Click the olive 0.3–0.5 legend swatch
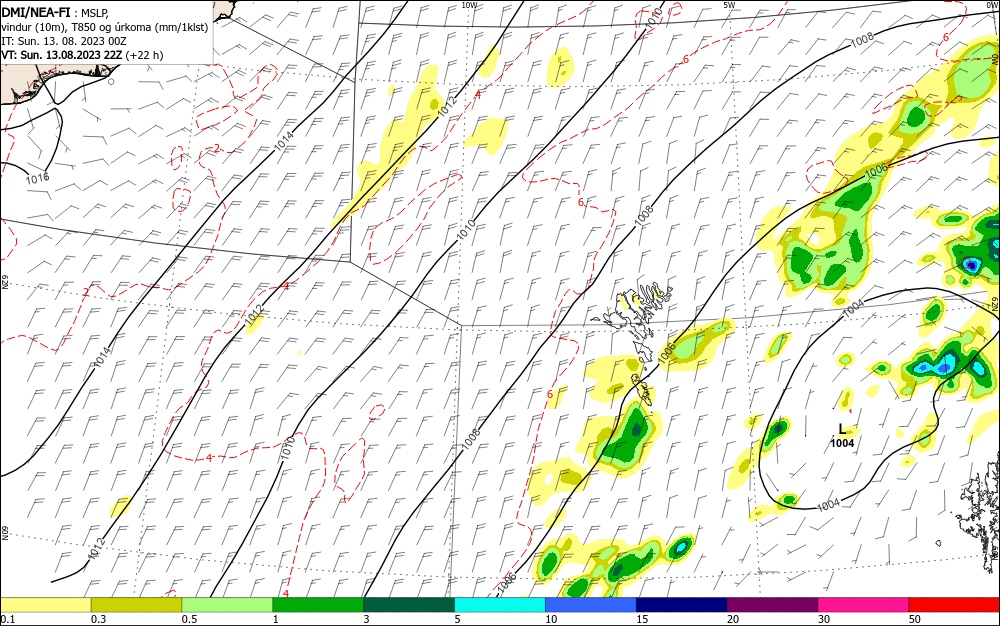The width and height of the screenshot is (1000, 626). click(x=136, y=605)
